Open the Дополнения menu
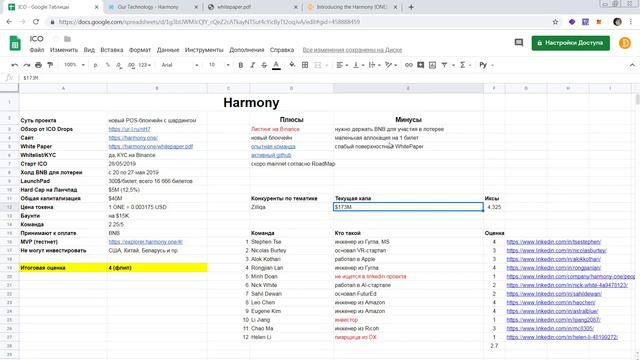Image resolution: width=640 pixels, height=360 pixels. (x=247, y=50)
